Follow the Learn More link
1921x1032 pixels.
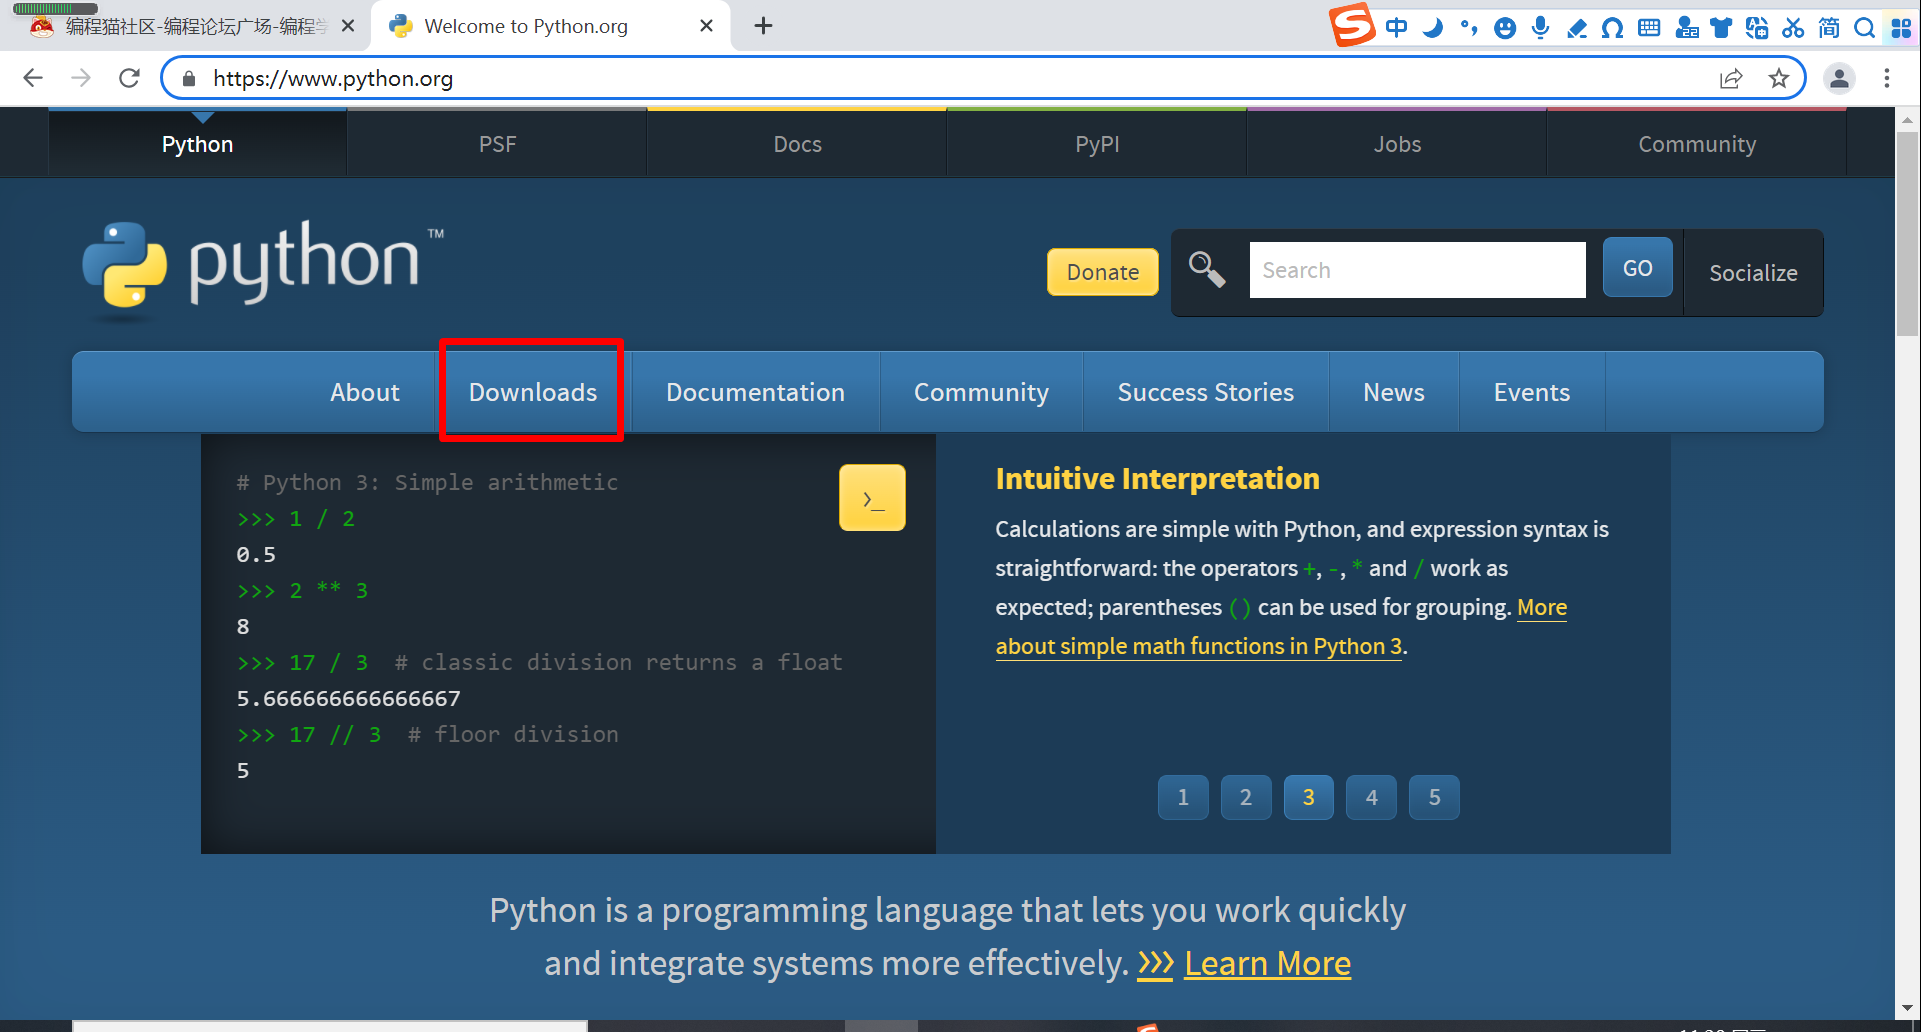[x=1267, y=963]
